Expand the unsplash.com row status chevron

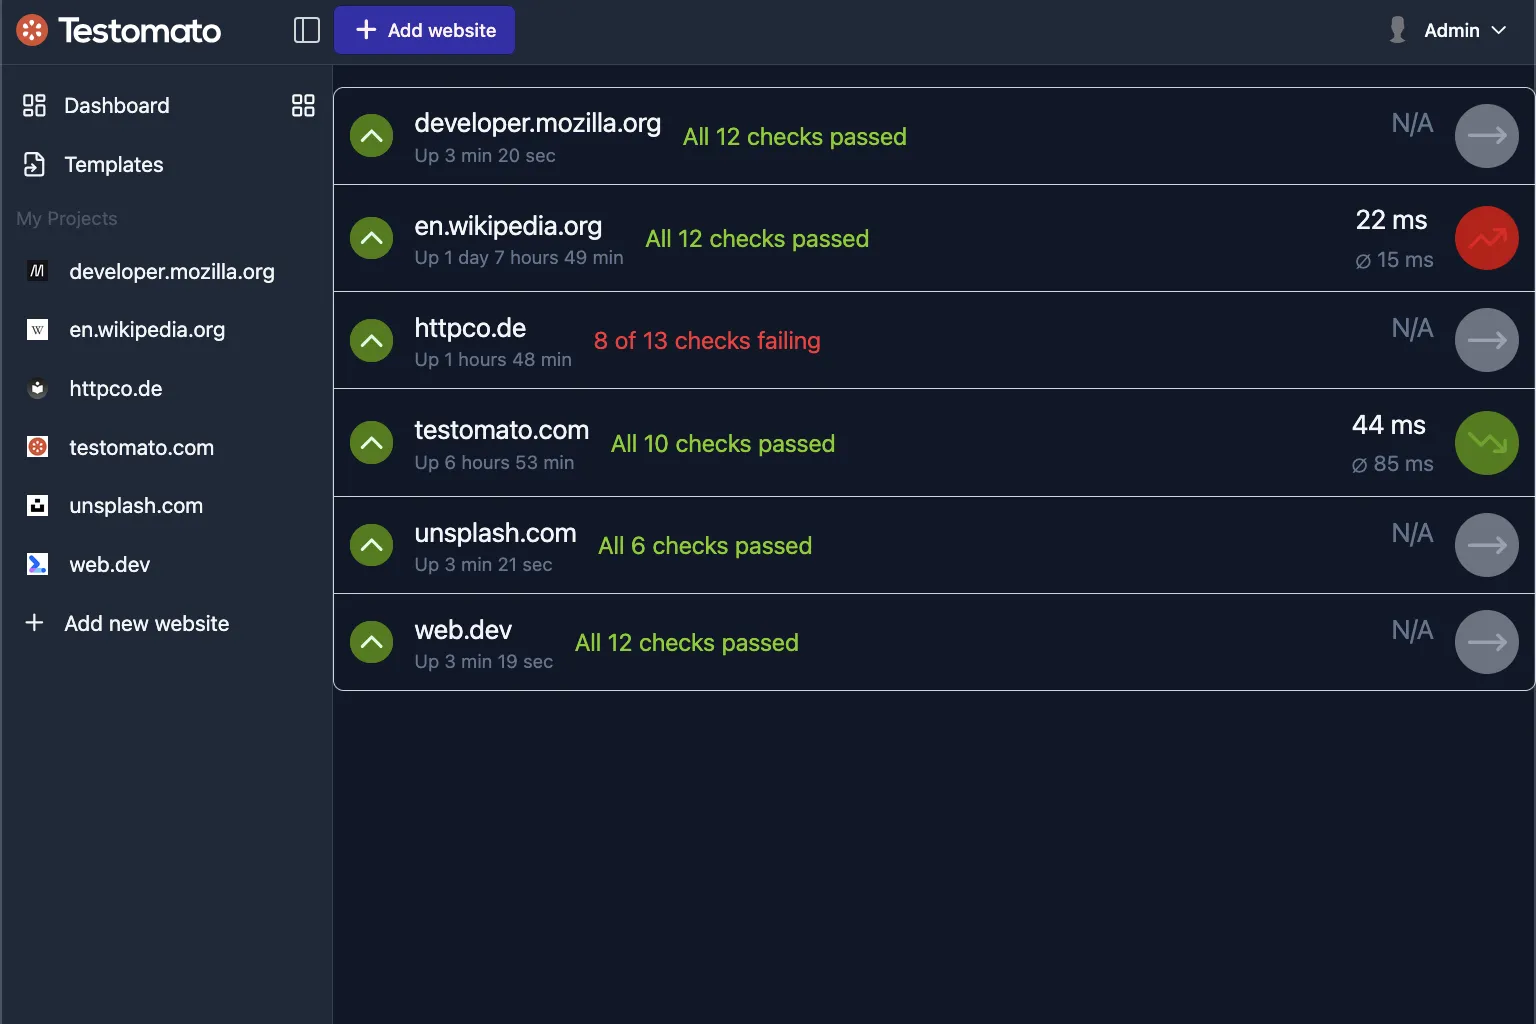[371, 545]
